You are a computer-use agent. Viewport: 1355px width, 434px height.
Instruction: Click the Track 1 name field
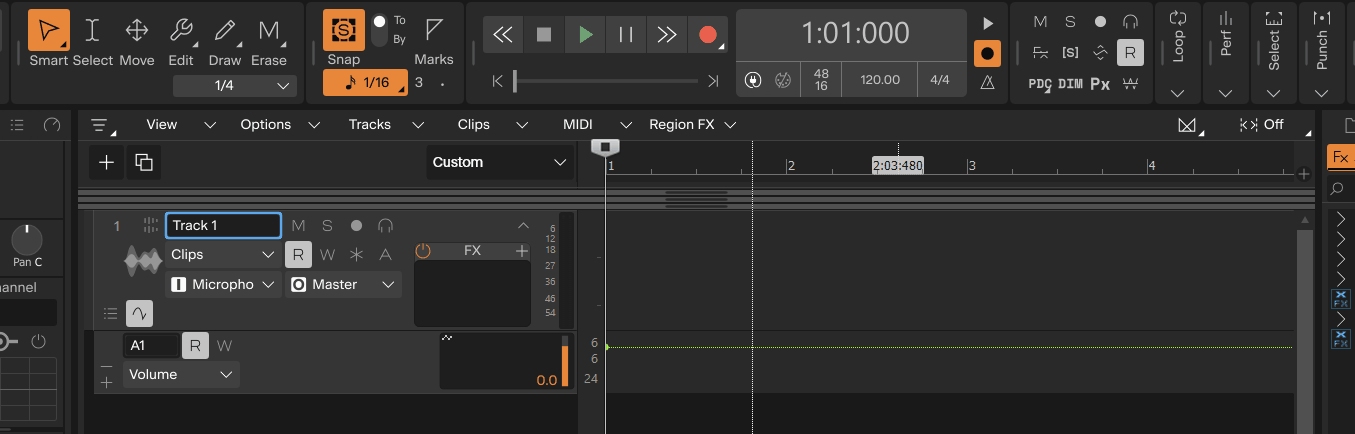tap(222, 226)
